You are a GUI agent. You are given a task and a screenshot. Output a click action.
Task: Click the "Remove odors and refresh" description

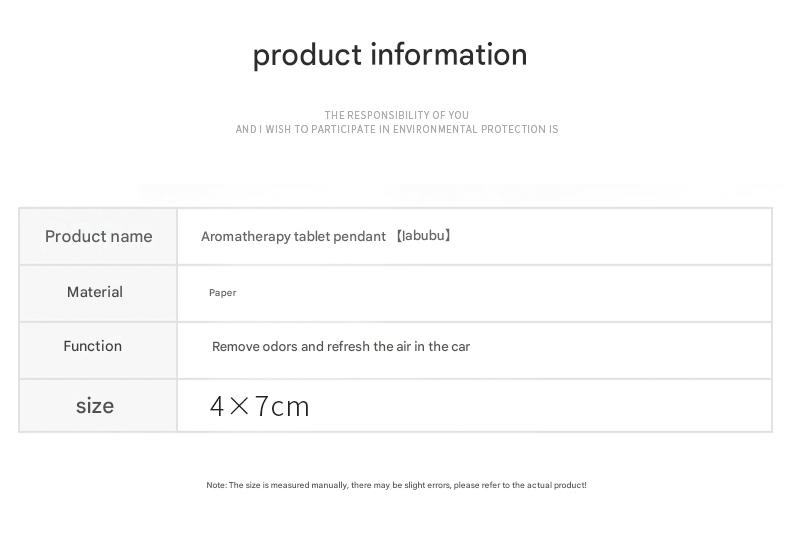340,347
